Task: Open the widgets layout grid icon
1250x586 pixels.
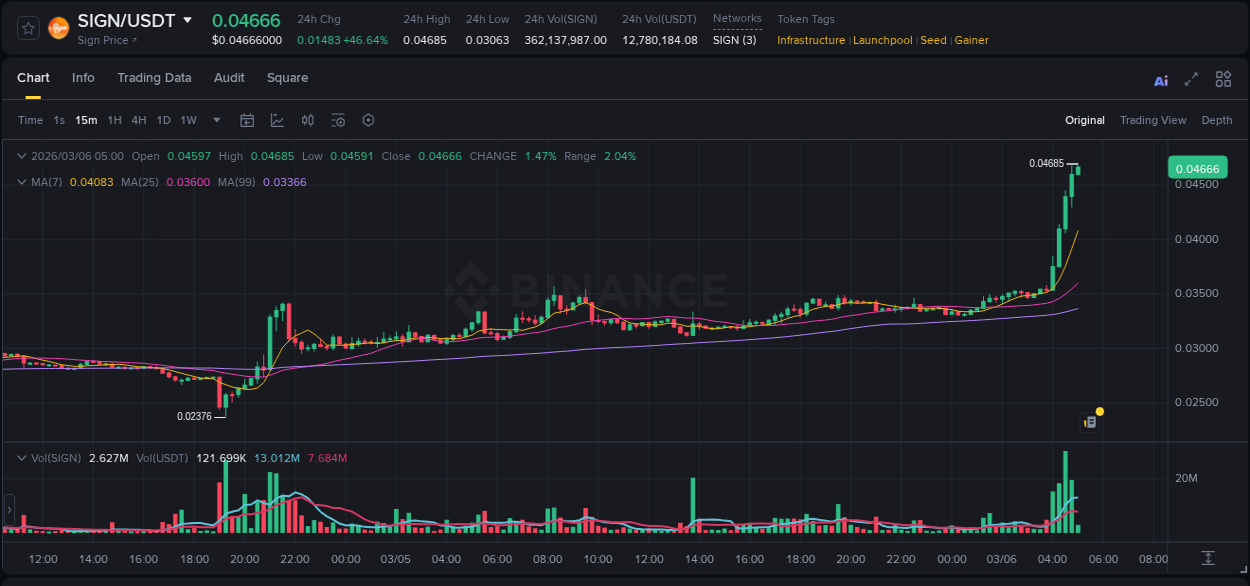Action: tap(1223, 79)
